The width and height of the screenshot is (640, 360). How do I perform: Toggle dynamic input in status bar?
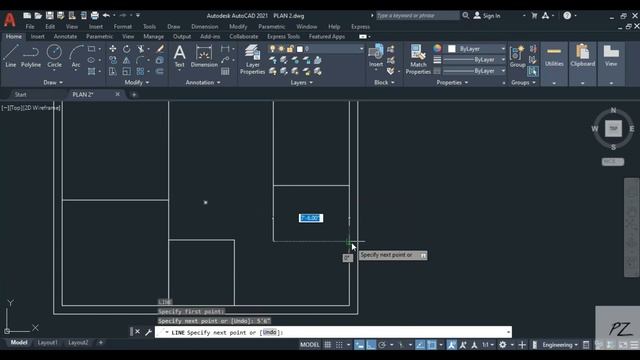click(x=359, y=345)
